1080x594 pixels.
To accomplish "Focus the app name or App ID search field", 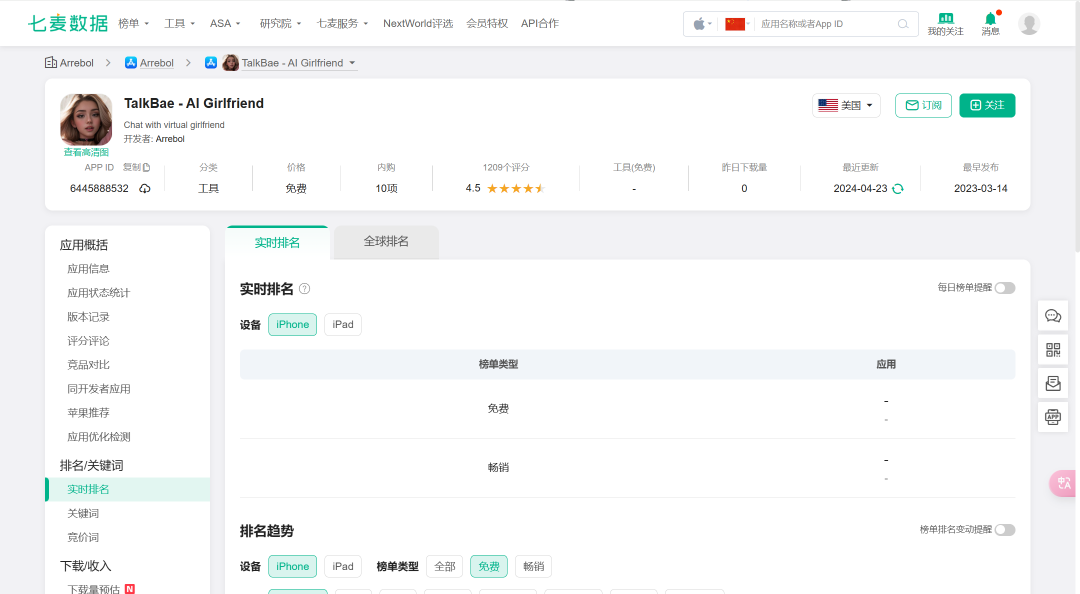I will [x=827, y=24].
